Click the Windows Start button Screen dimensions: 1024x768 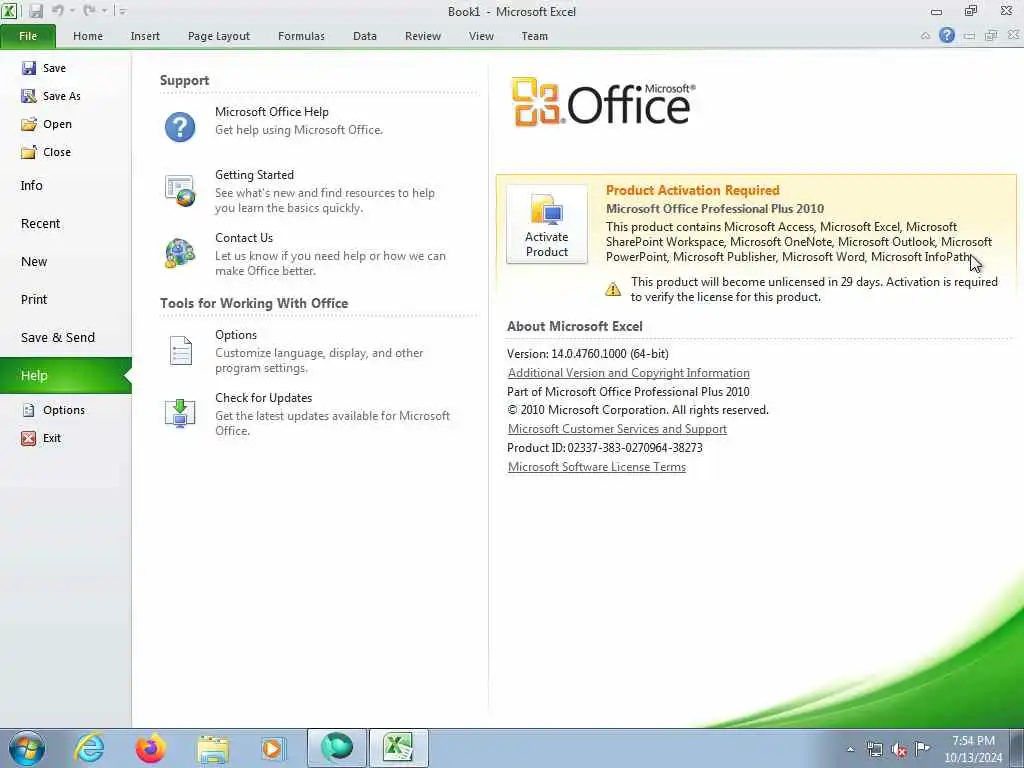tap(27, 748)
